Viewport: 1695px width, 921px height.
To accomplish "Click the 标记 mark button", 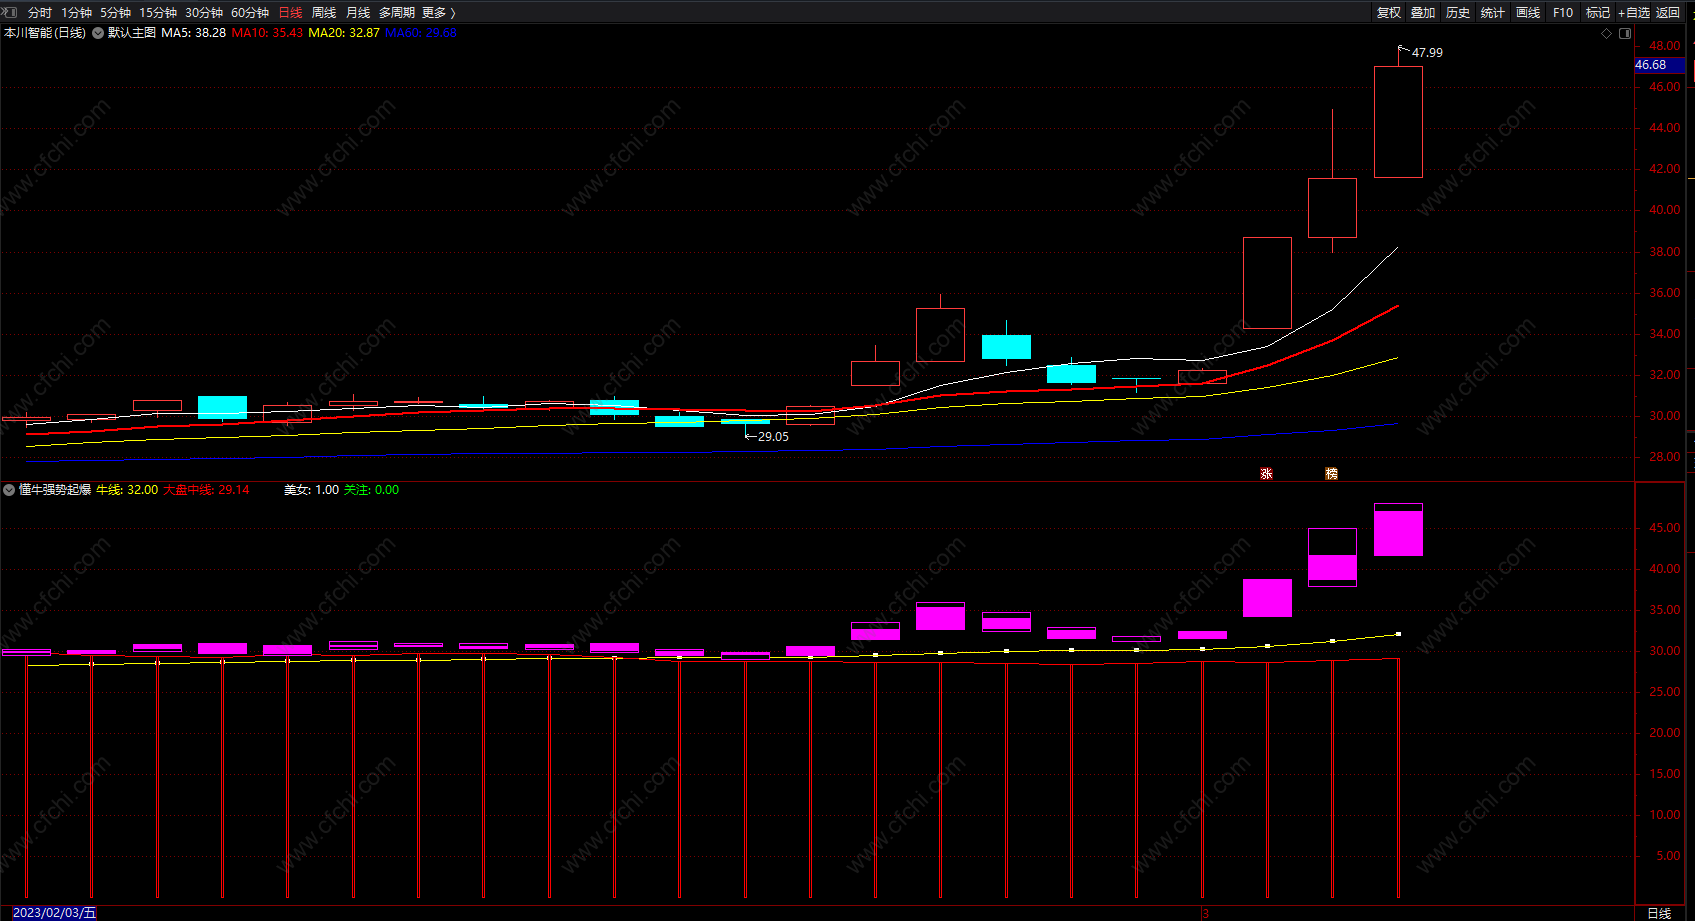I will click(x=1598, y=13).
